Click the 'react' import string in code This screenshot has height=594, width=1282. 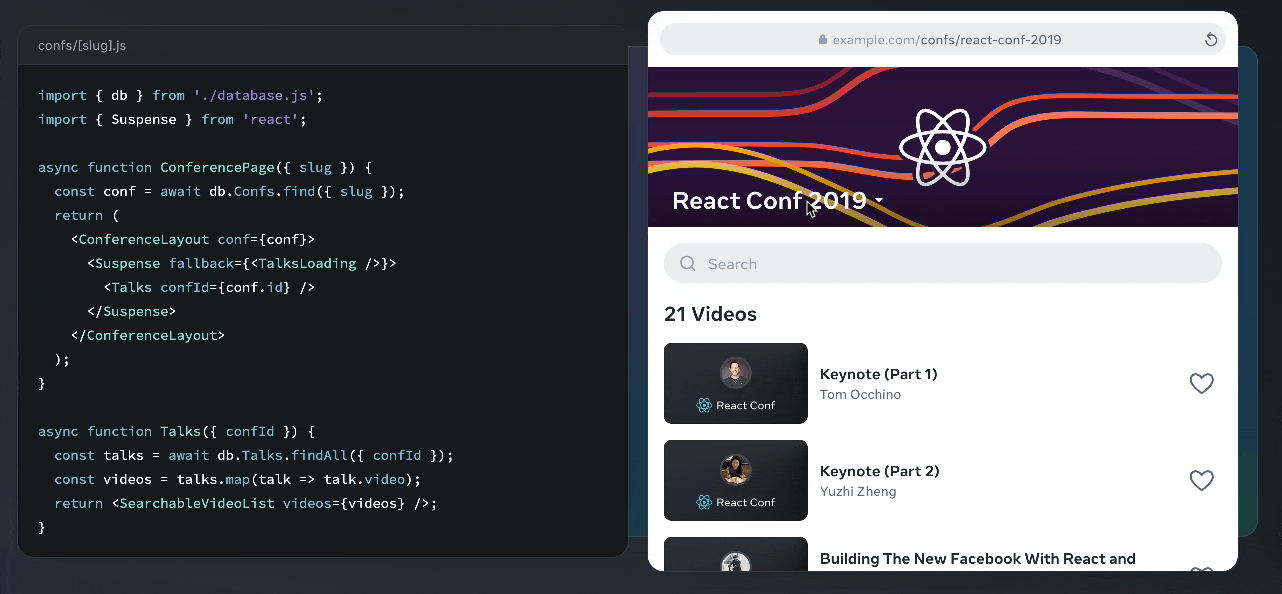[x=270, y=119]
